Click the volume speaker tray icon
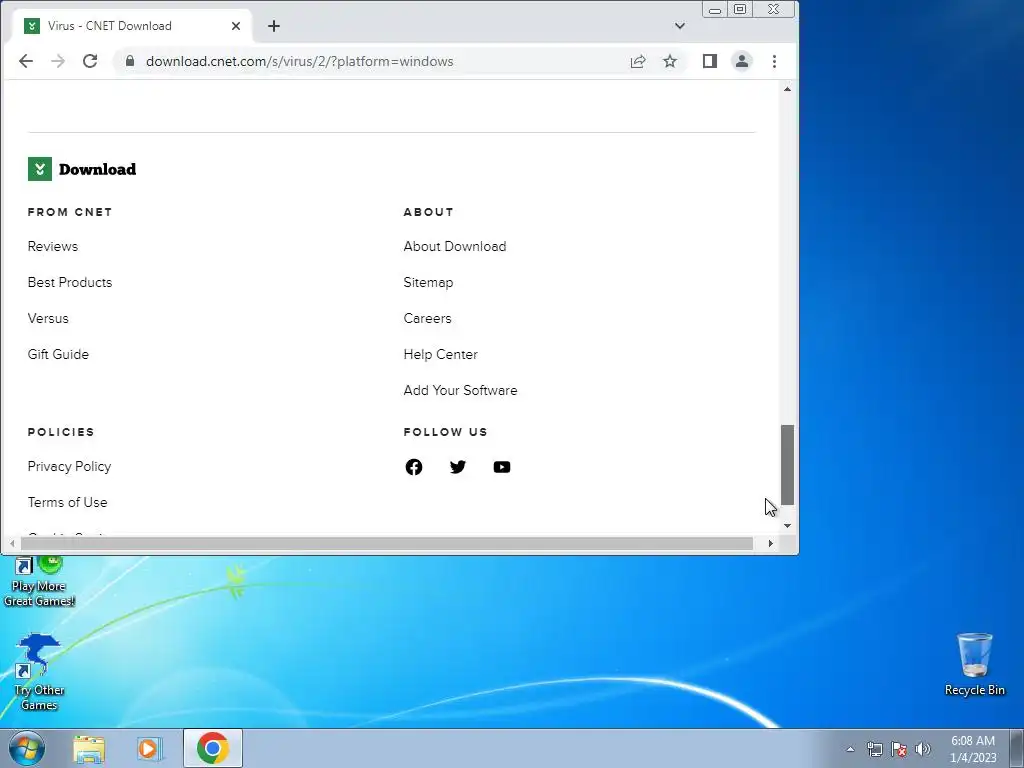The image size is (1024, 768). (923, 749)
